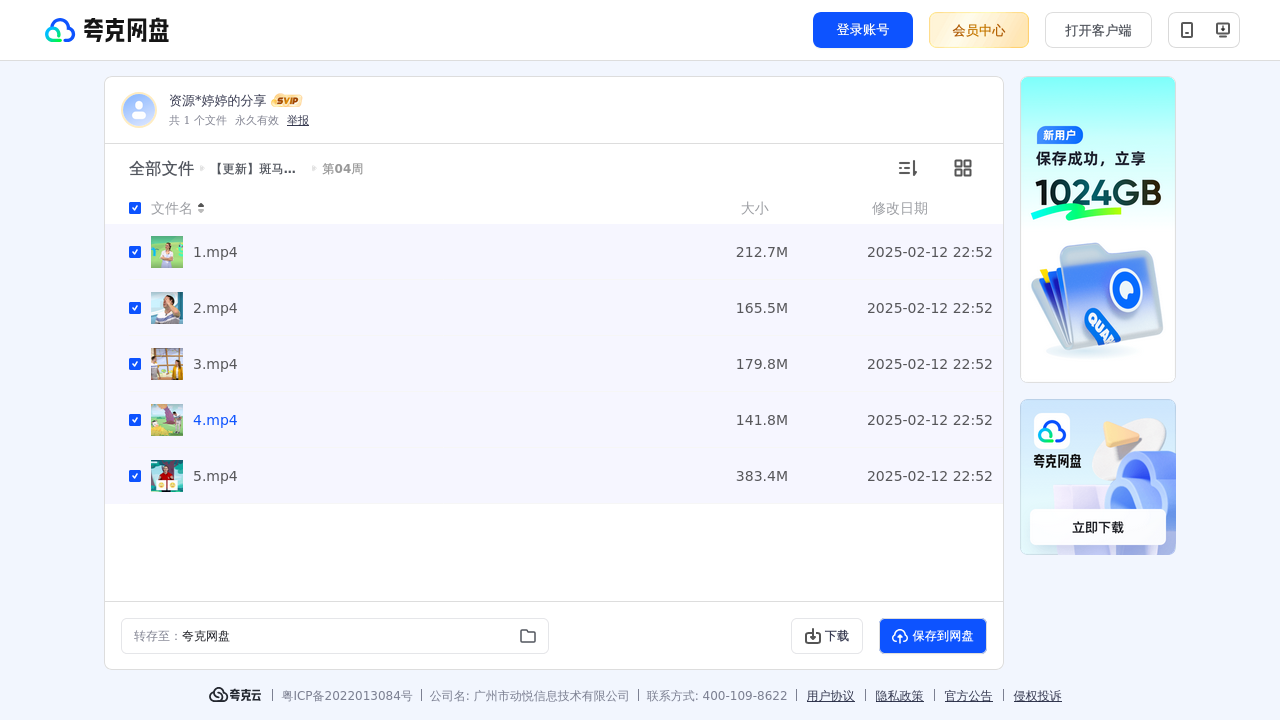The height and width of the screenshot is (720, 1280).
Task: Click the desktop download icon in the header
Action: coord(1222,30)
